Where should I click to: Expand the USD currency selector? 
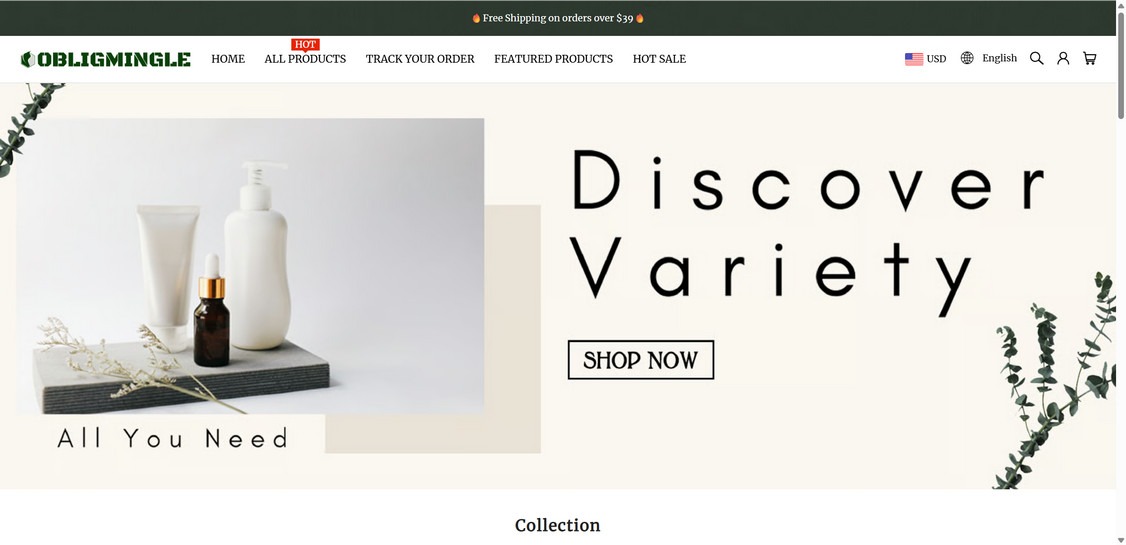926,59
